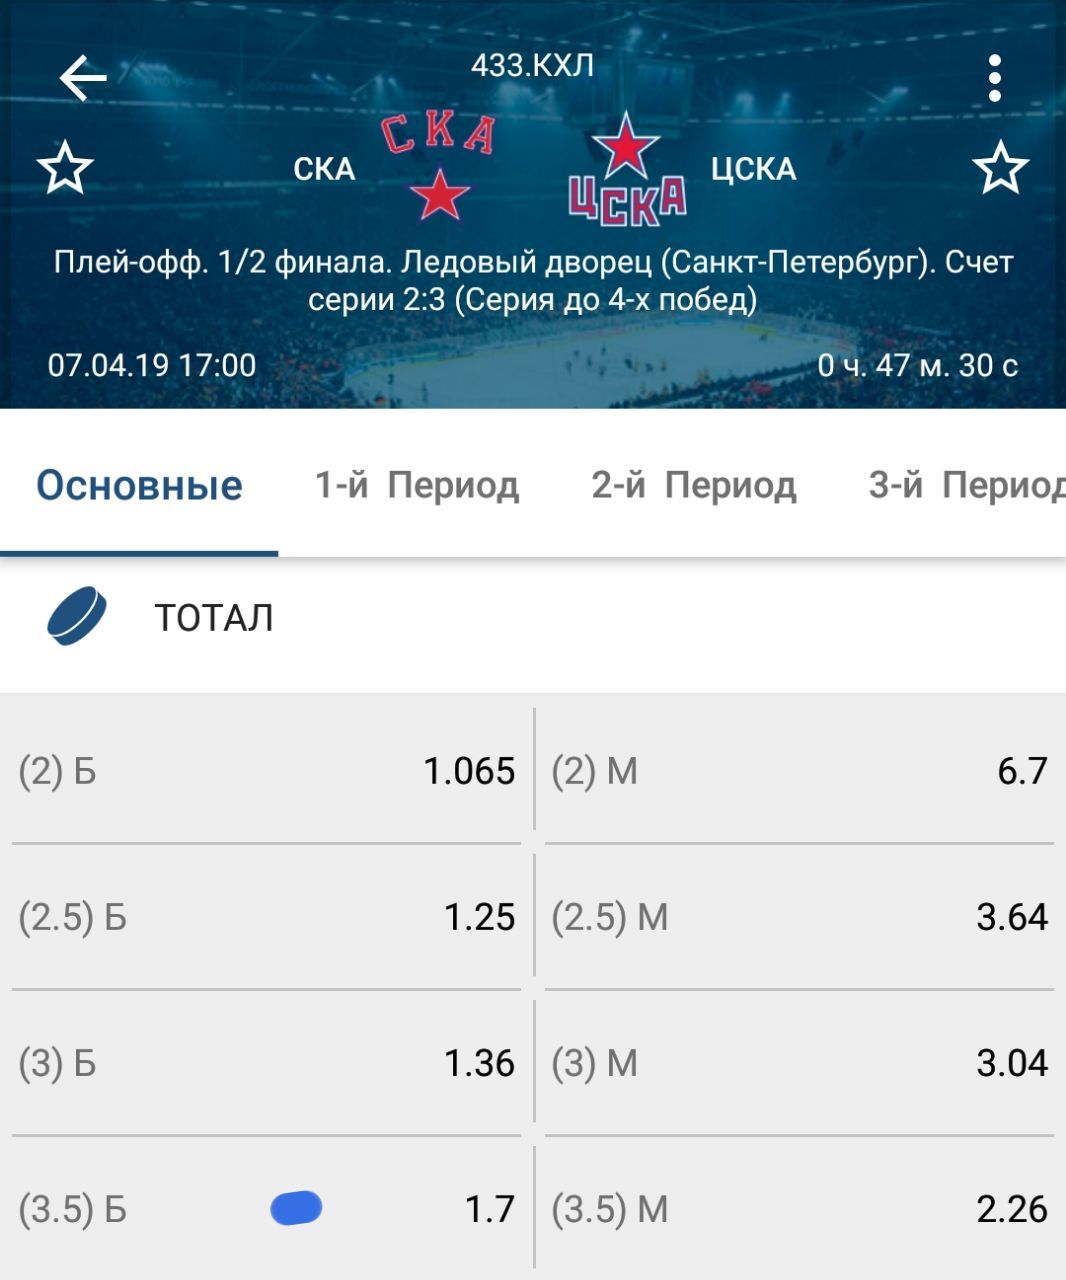Toggle favorite star beside СКА

pos(65,168)
